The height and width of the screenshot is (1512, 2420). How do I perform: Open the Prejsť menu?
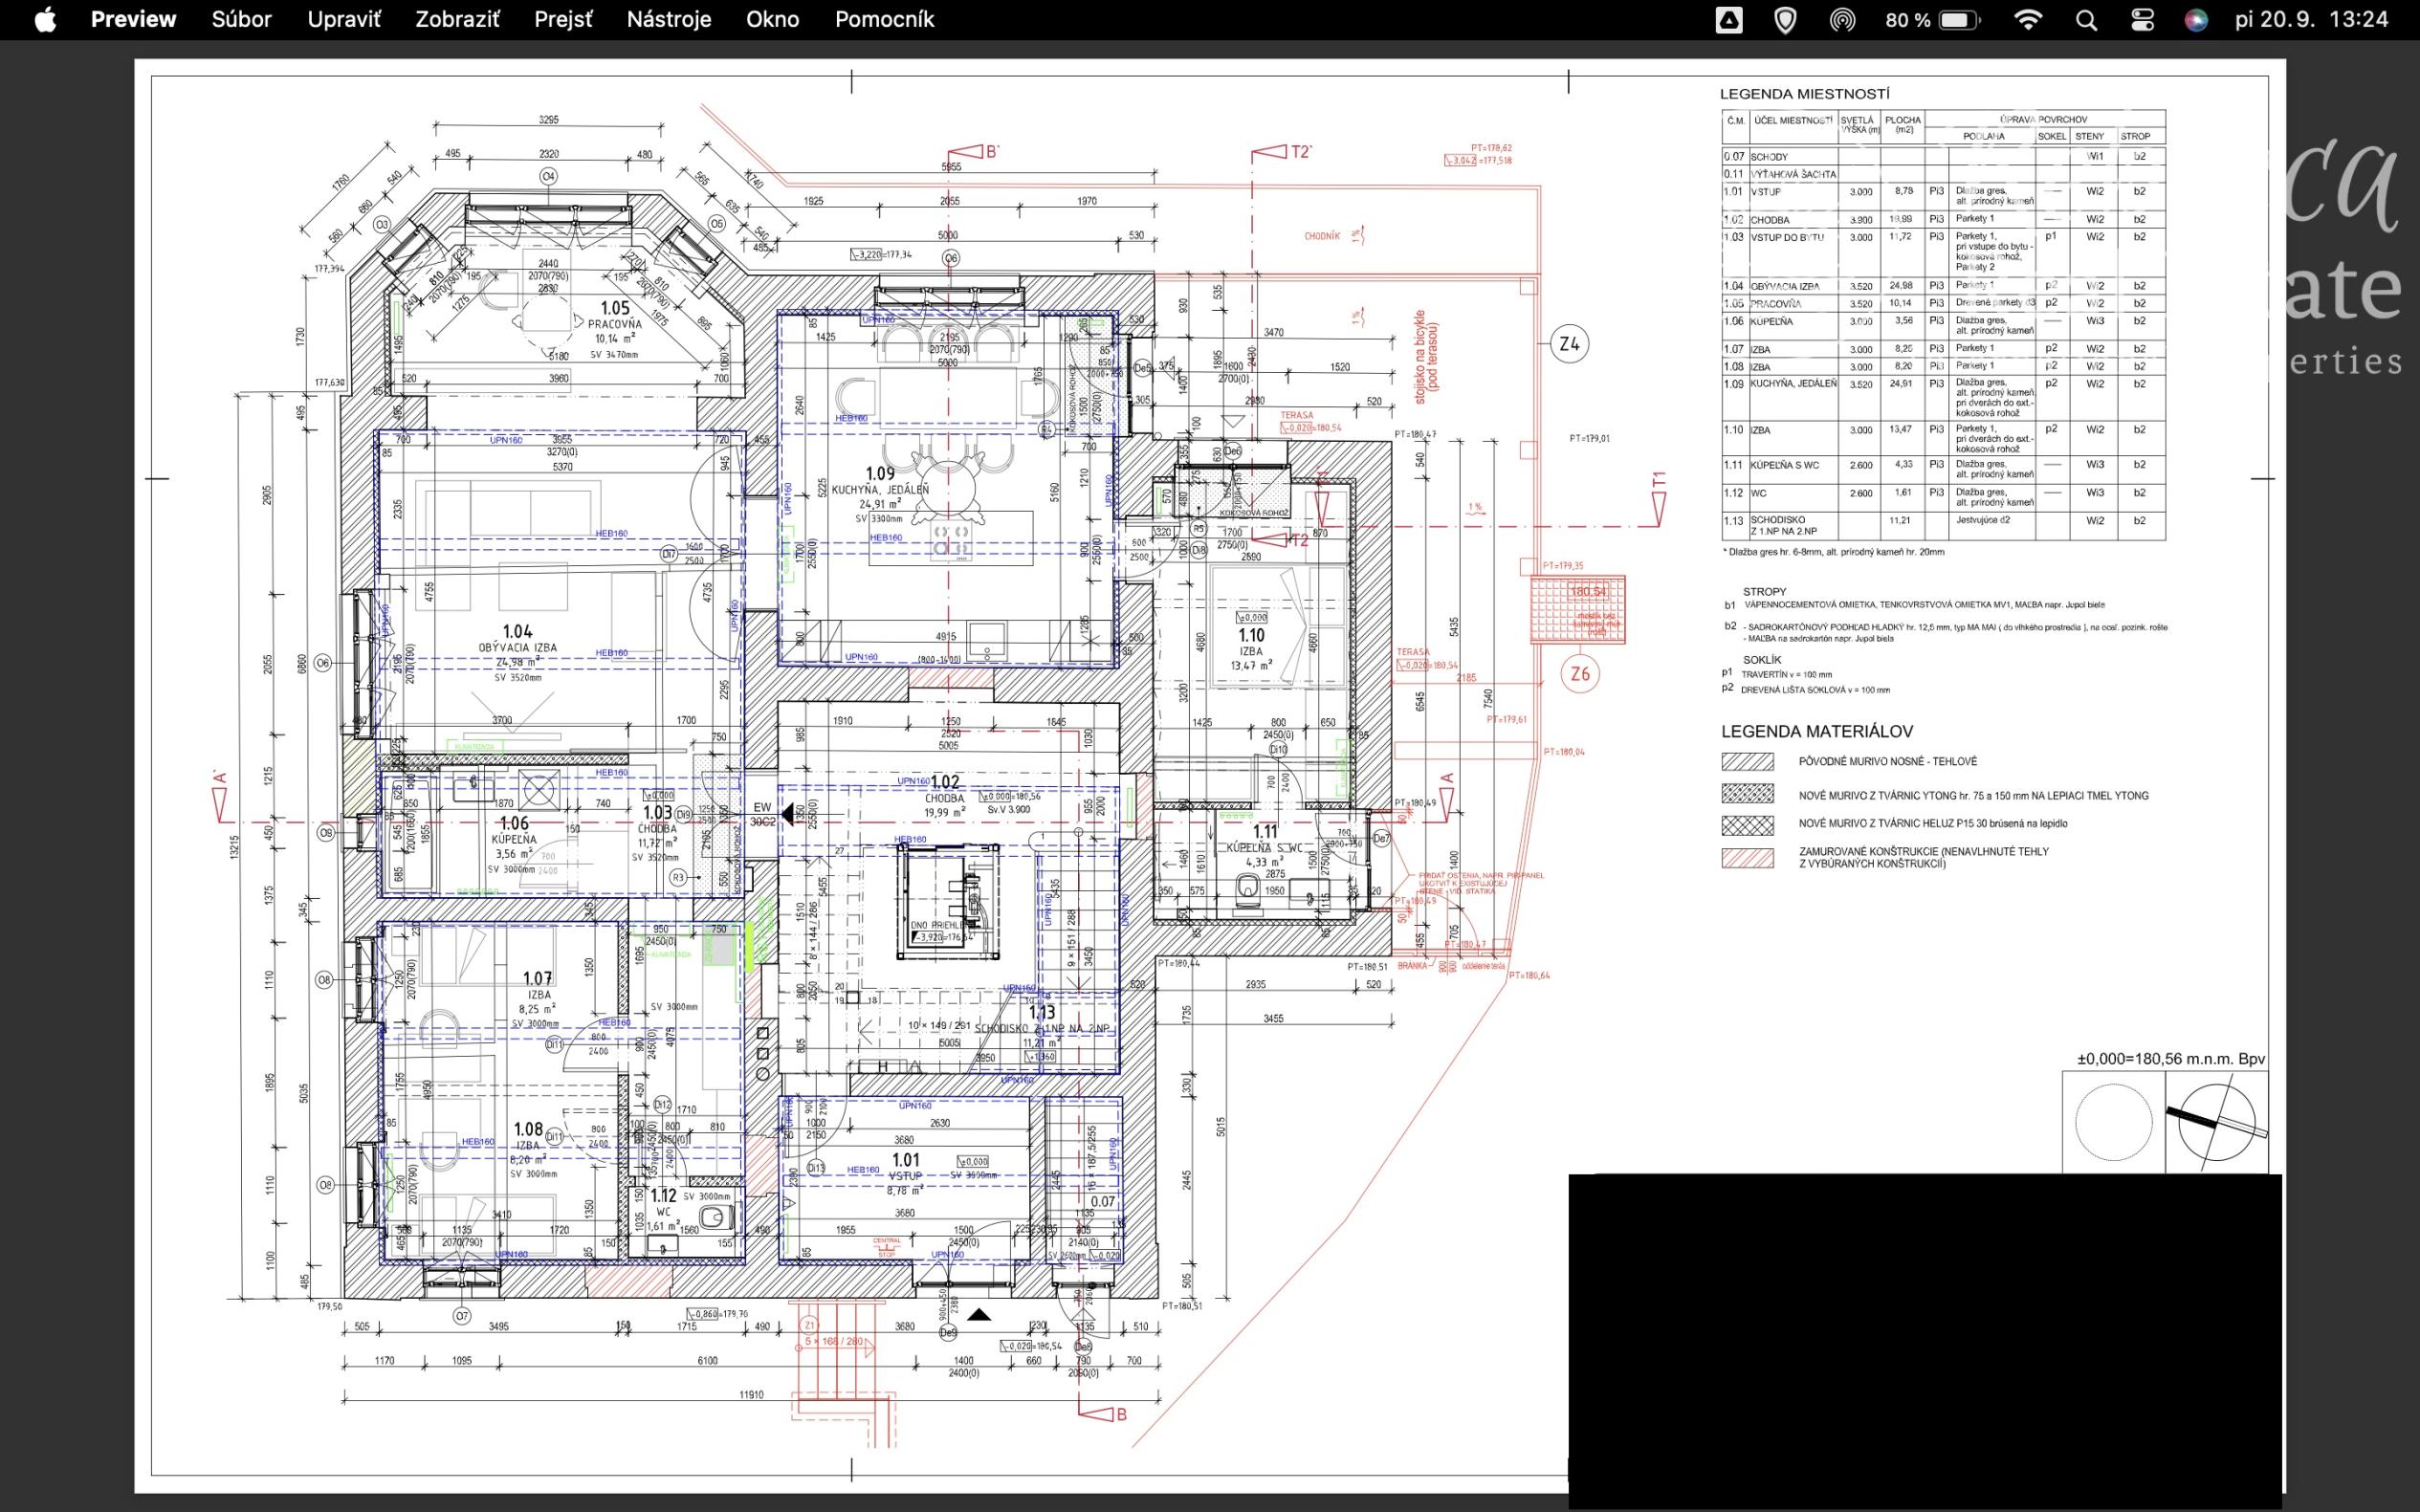click(563, 20)
